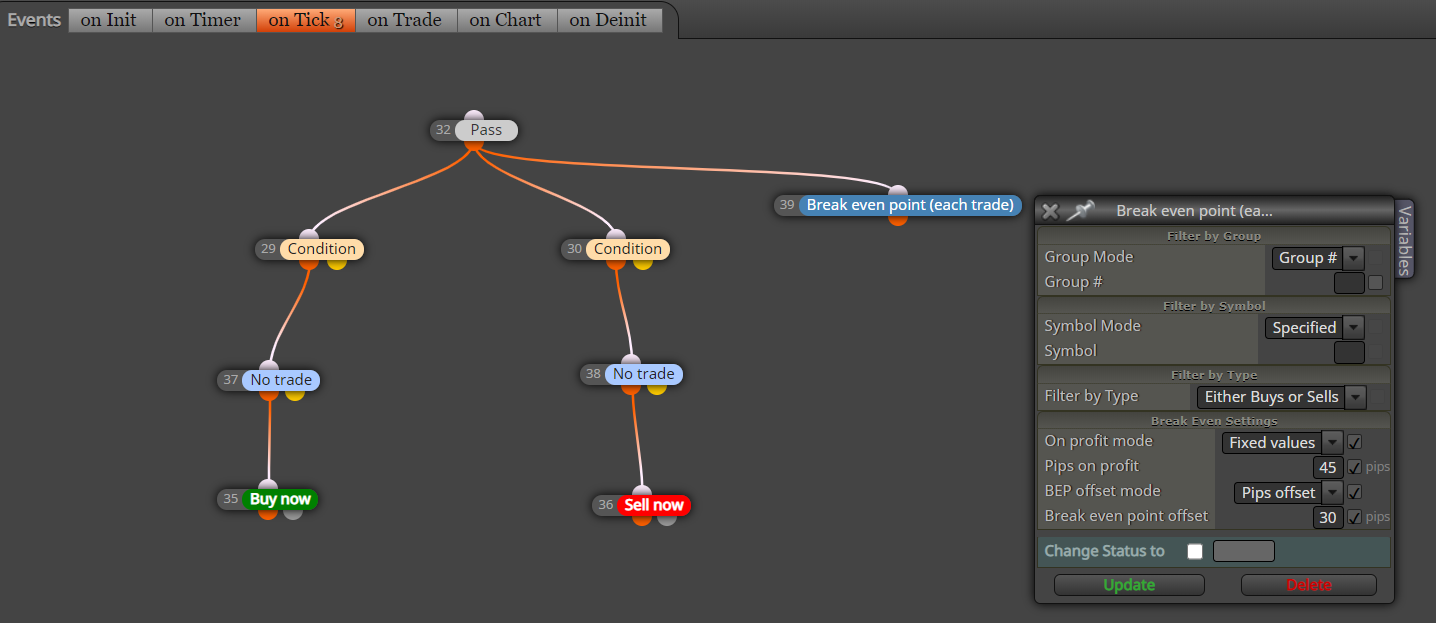Toggle the Break even point offset checkbox
This screenshot has width=1436, height=623.
click(x=1354, y=517)
